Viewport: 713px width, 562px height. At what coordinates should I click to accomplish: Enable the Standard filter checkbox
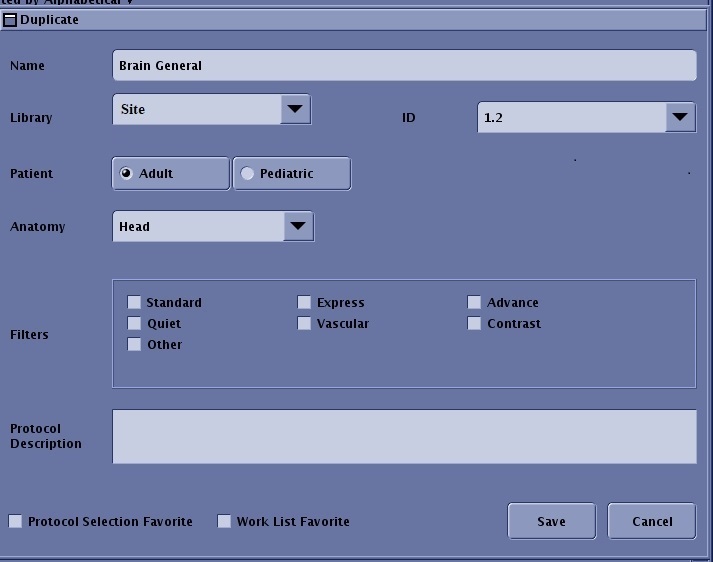pyautogui.click(x=134, y=302)
